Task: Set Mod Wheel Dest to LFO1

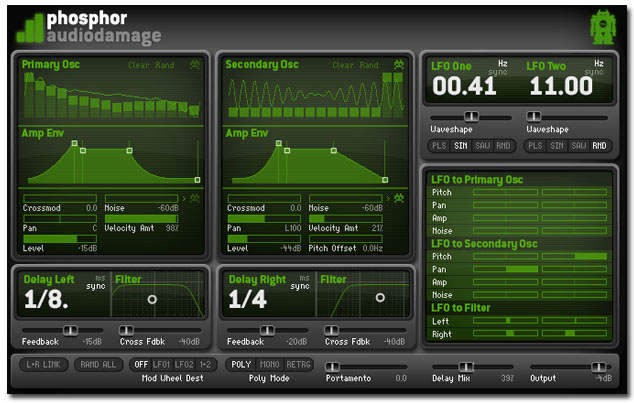Action: point(161,365)
